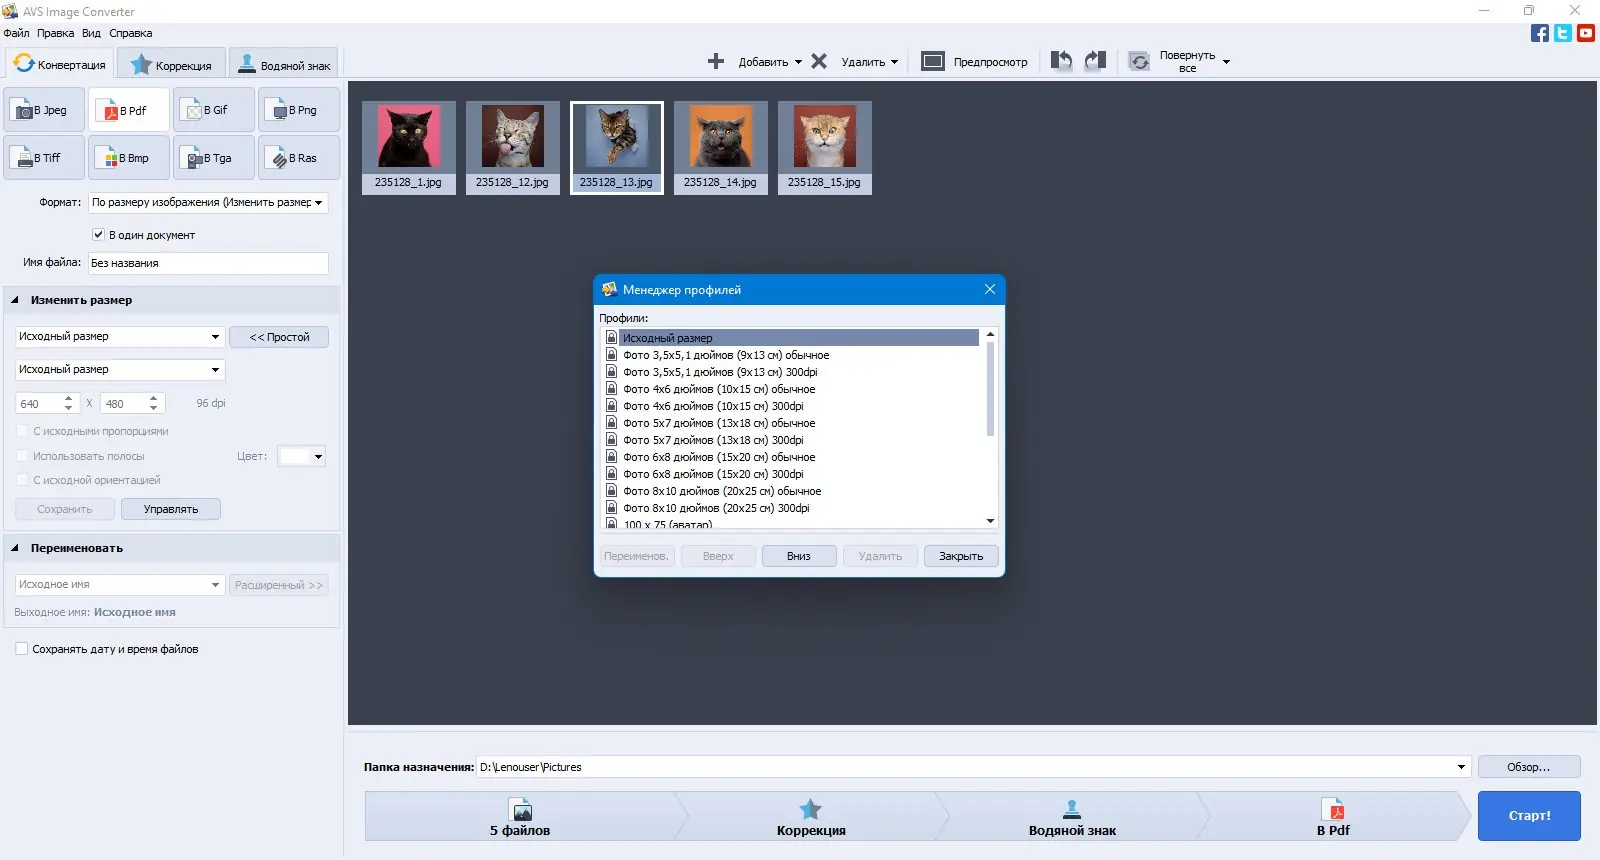Close the Менеджер профилей dialog

click(x=990, y=290)
